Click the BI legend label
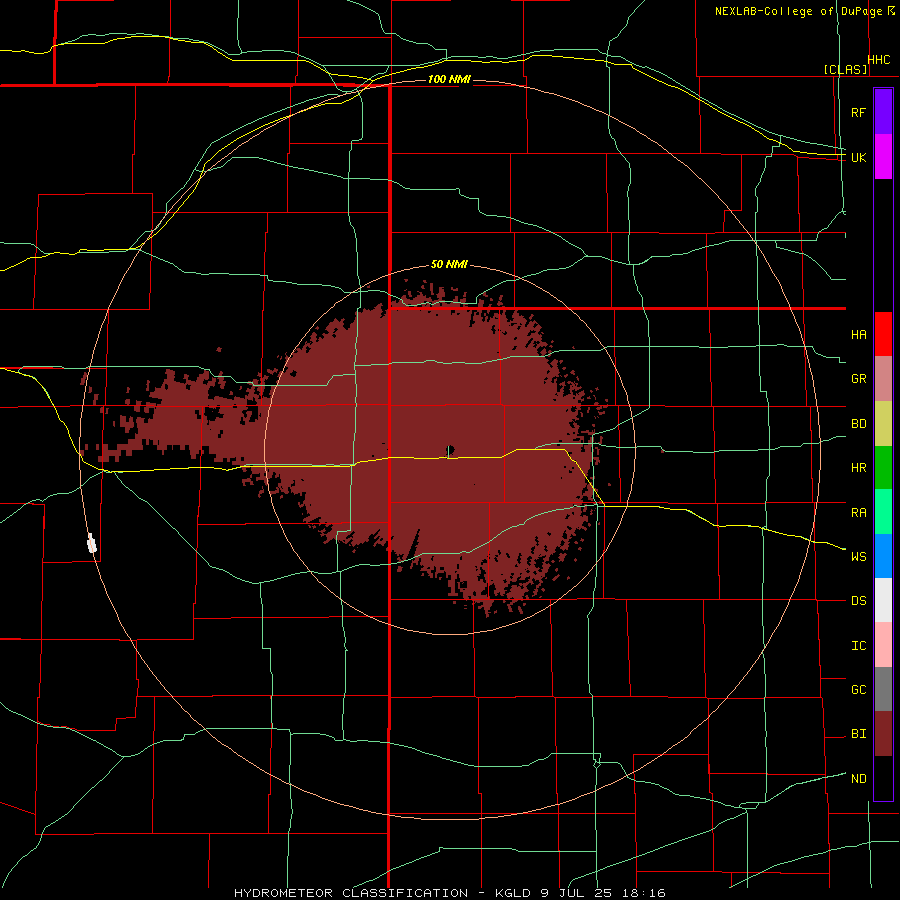 point(858,734)
